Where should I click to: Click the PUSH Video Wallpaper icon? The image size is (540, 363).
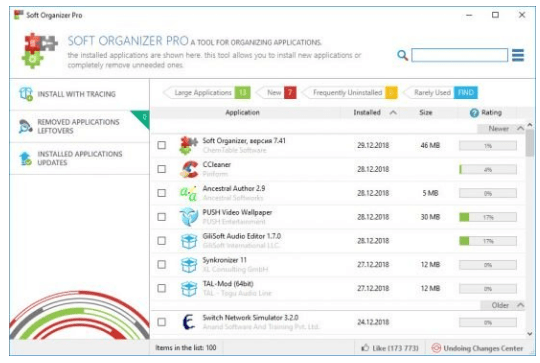(189, 217)
